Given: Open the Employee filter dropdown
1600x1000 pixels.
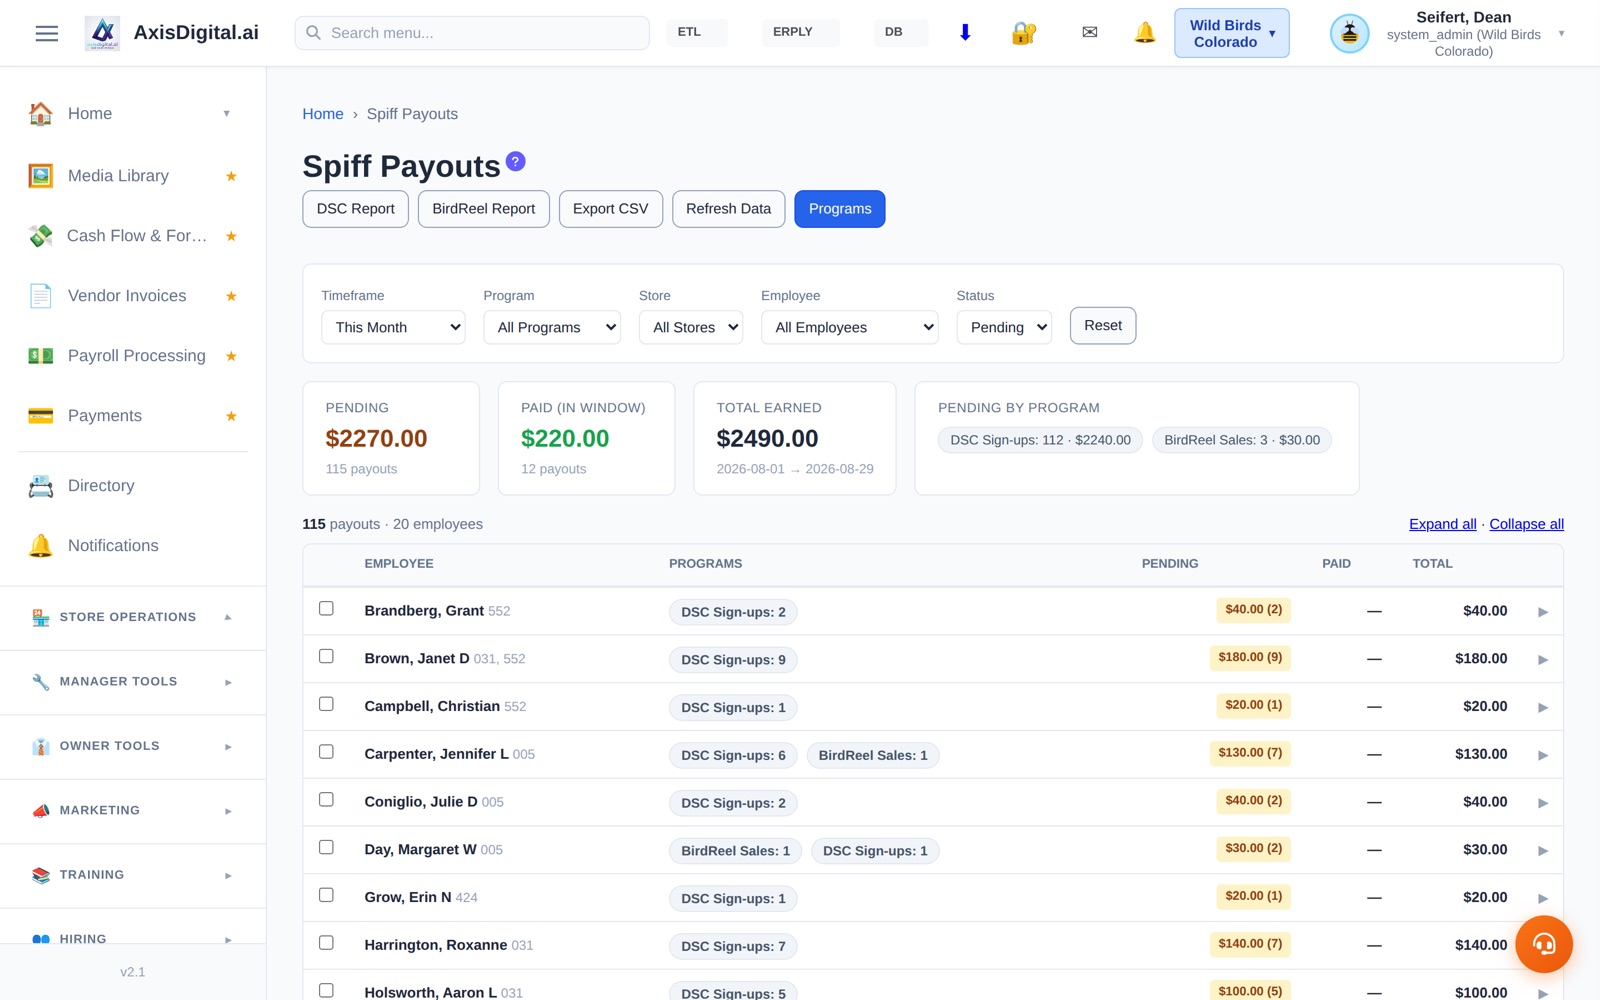Looking at the screenshot, I should [x=850, y=327].
